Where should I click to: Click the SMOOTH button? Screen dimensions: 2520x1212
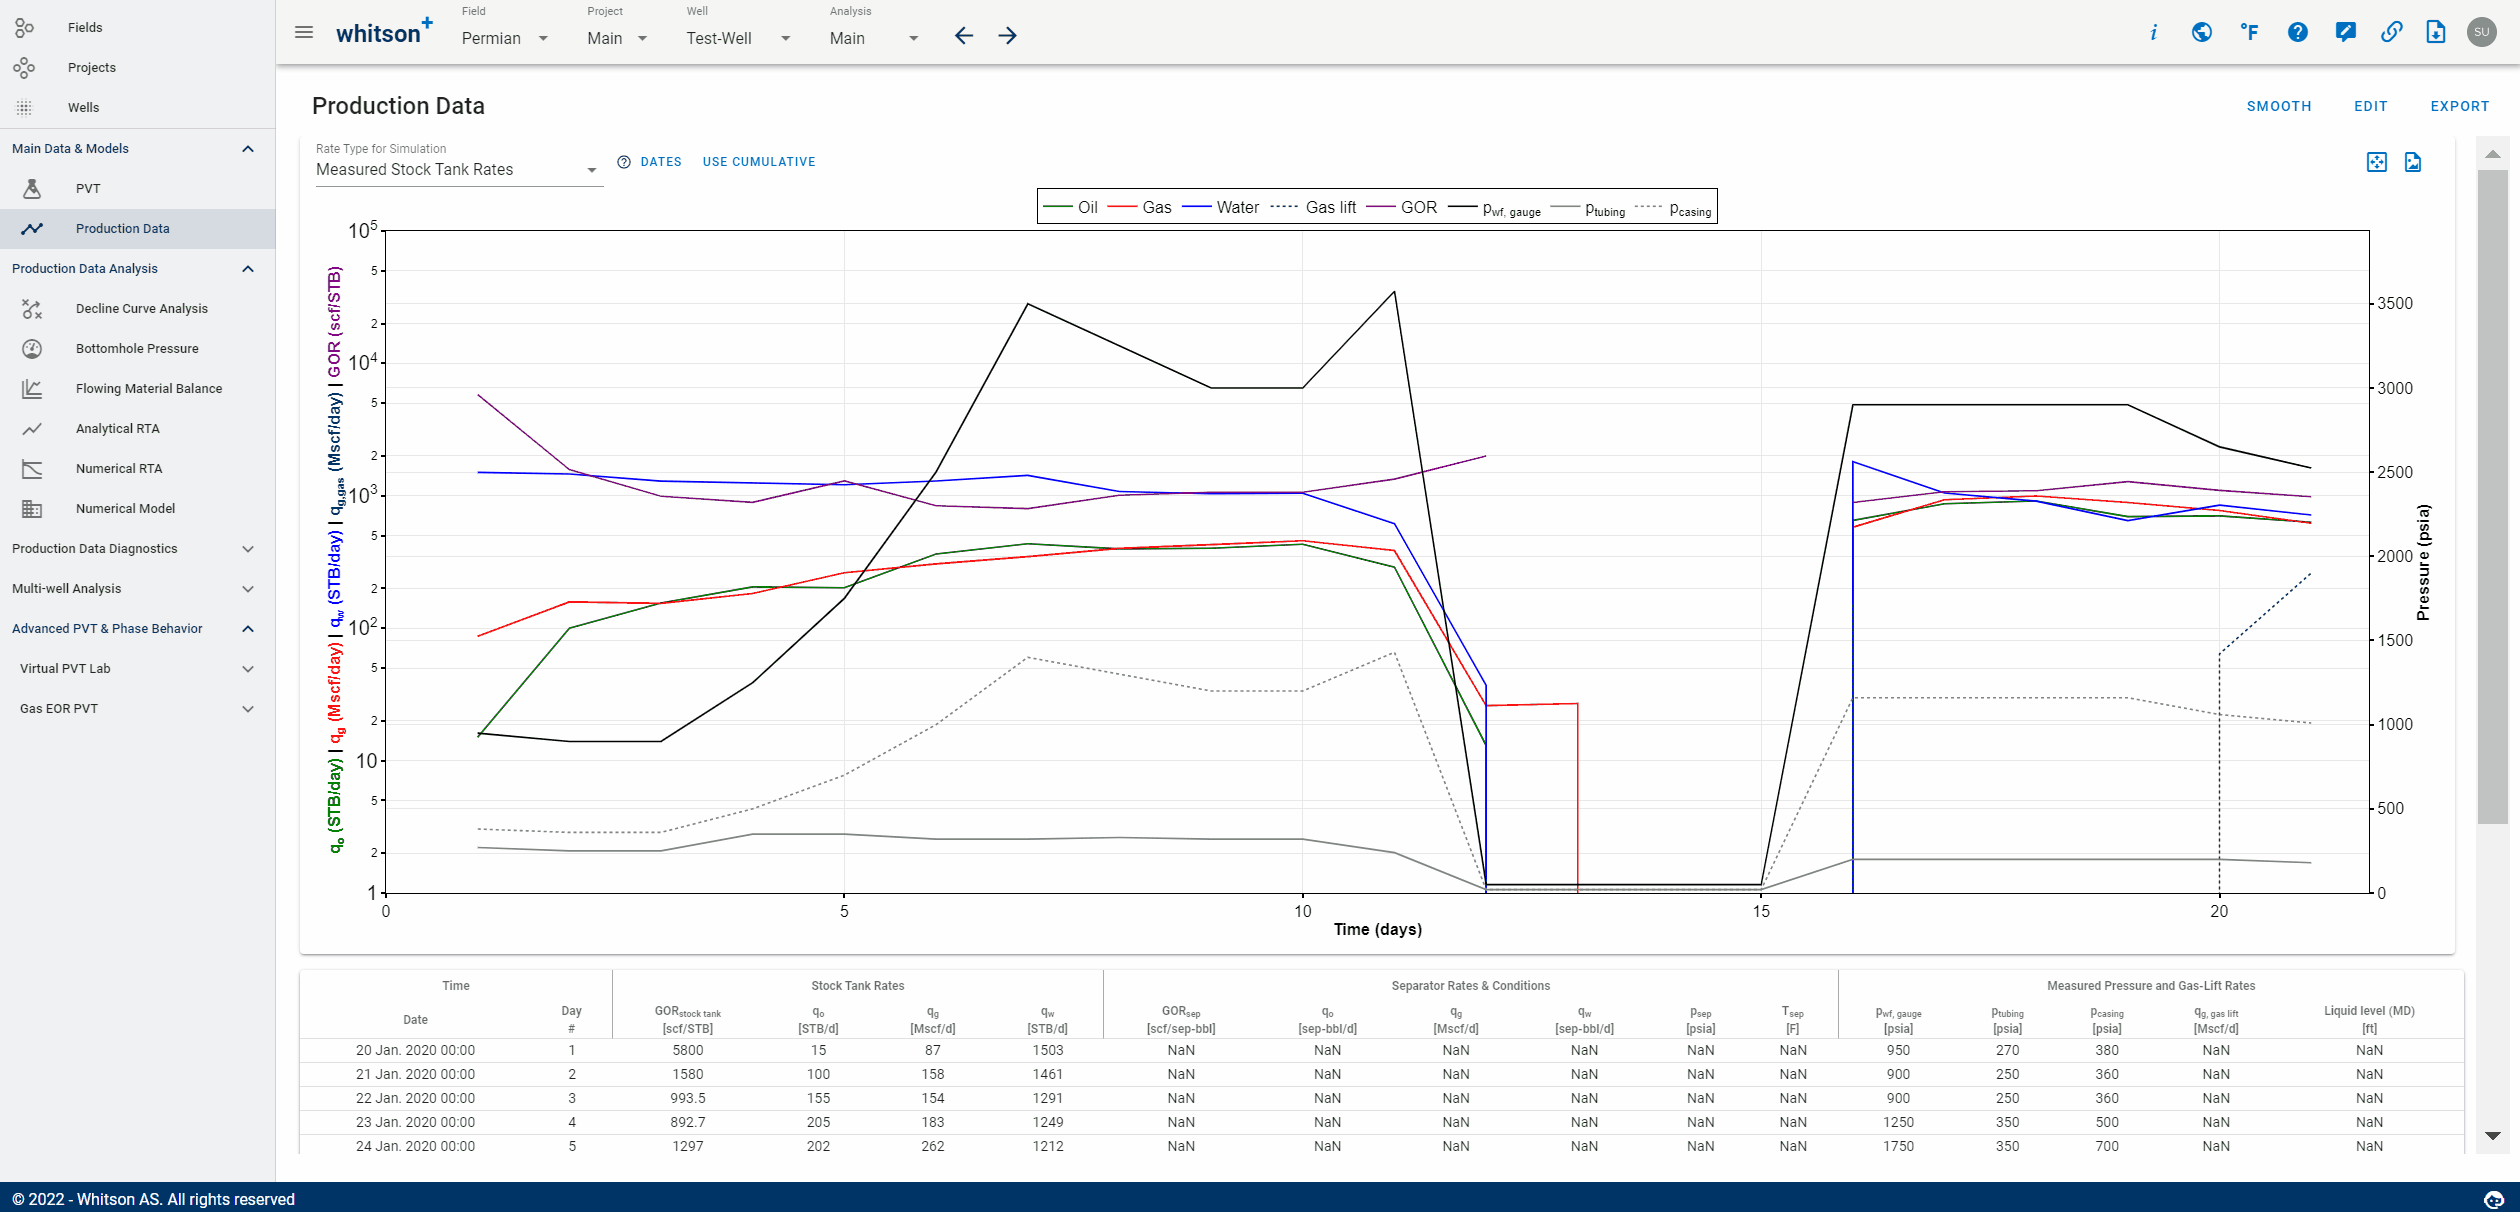click(x=2279, y=106)
